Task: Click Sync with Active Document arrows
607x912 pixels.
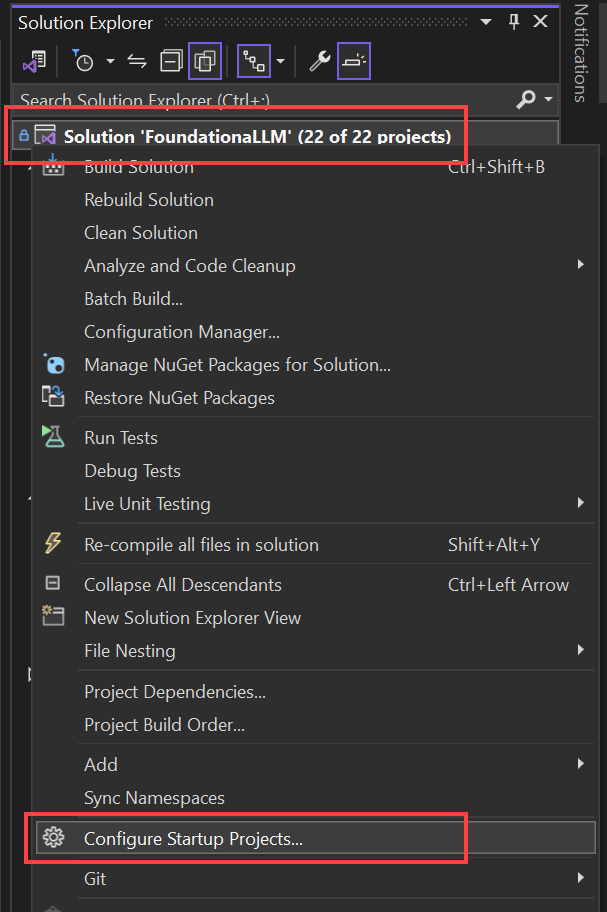Action: pos(137,61)
